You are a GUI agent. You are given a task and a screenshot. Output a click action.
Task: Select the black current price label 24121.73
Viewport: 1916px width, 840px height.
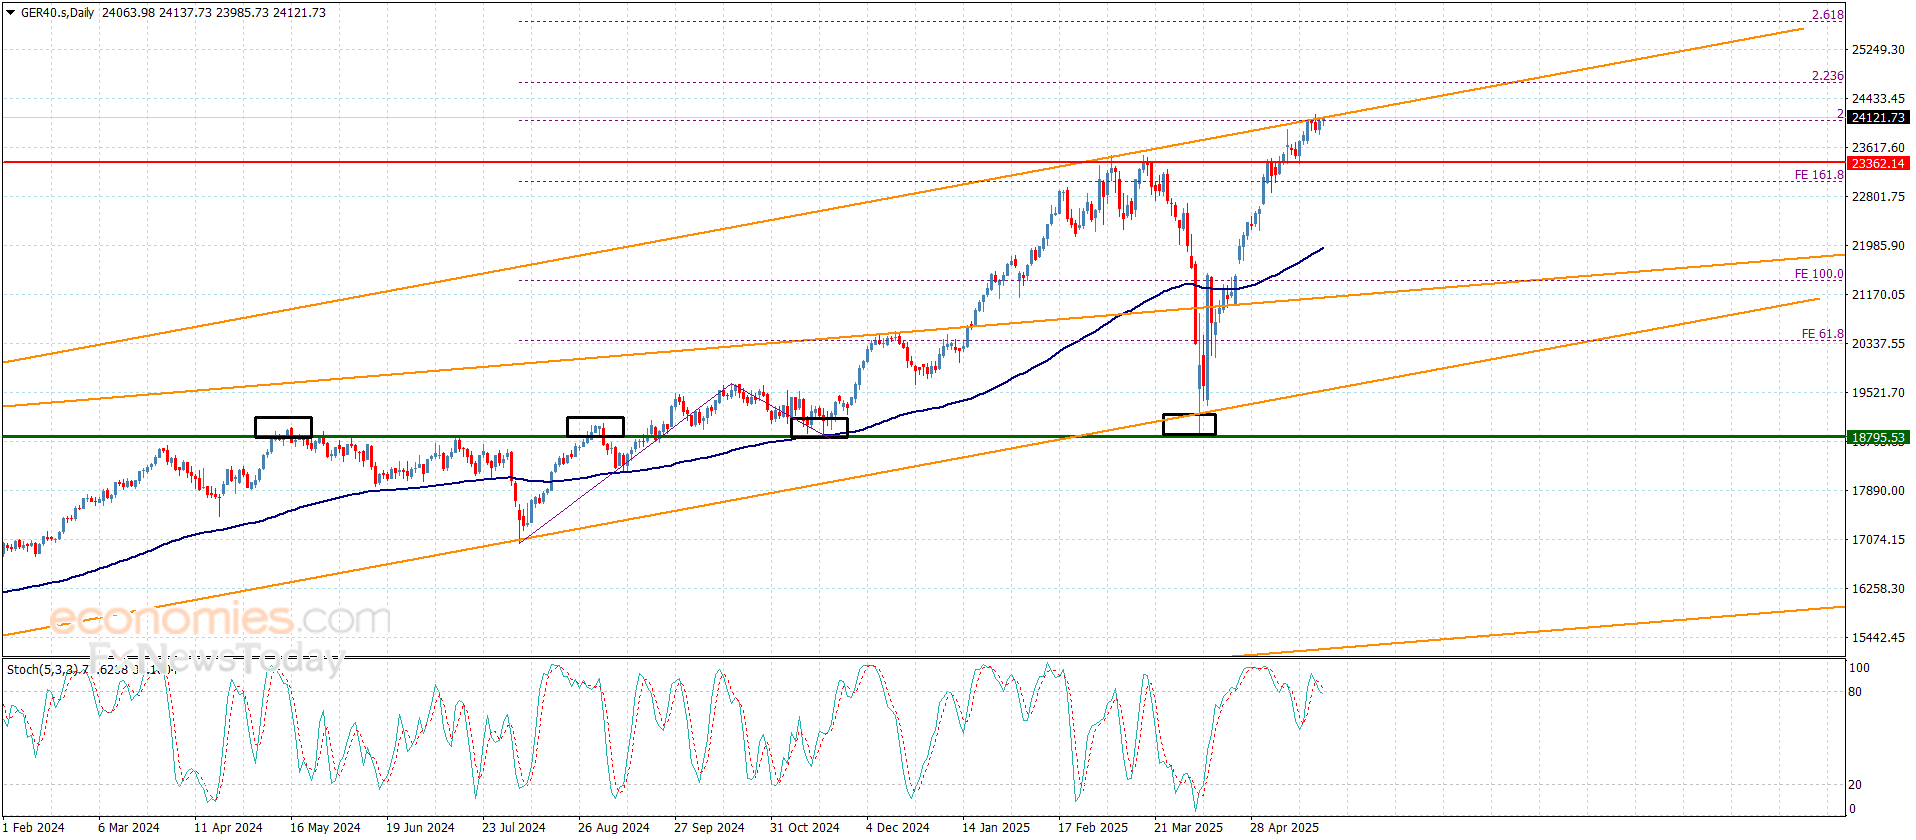click(1878, 118)
